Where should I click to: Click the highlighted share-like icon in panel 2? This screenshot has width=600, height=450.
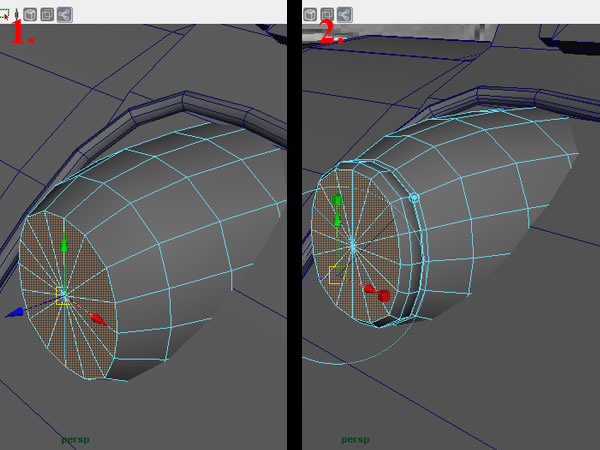344,15
